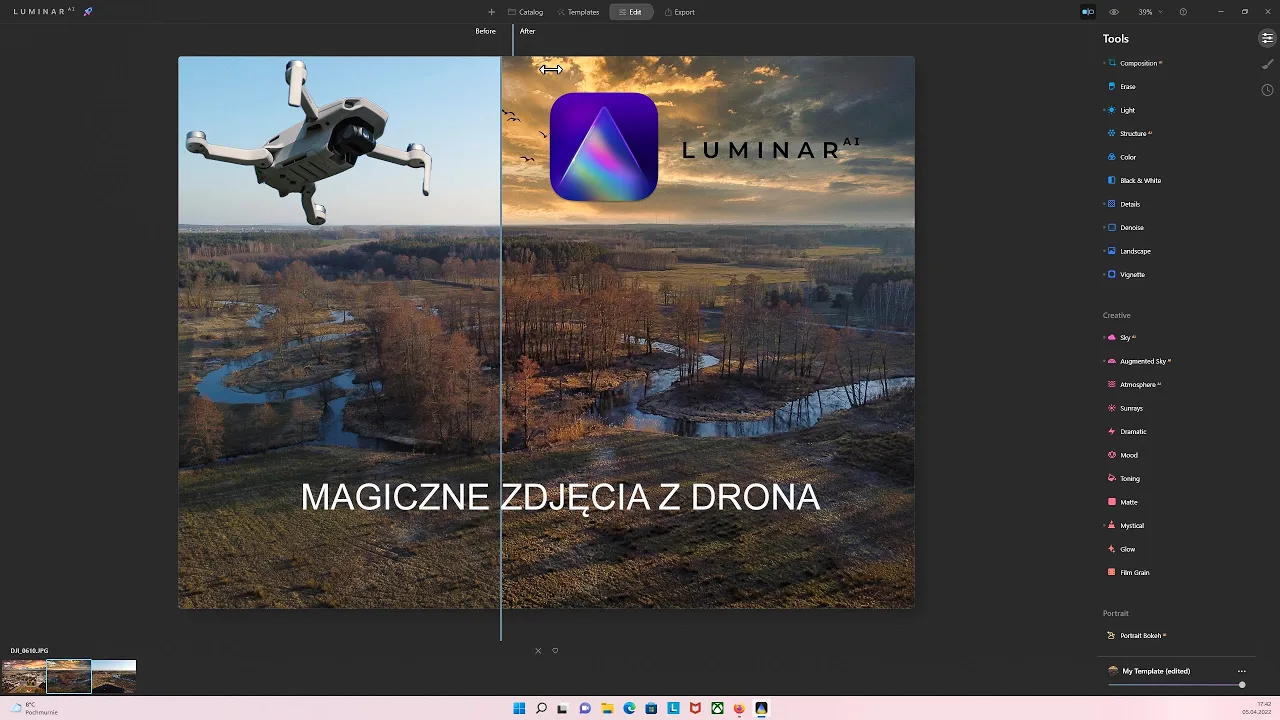The image size is (1280, 720).
Task: Open the edit history clock
Action: (1267, 90)
